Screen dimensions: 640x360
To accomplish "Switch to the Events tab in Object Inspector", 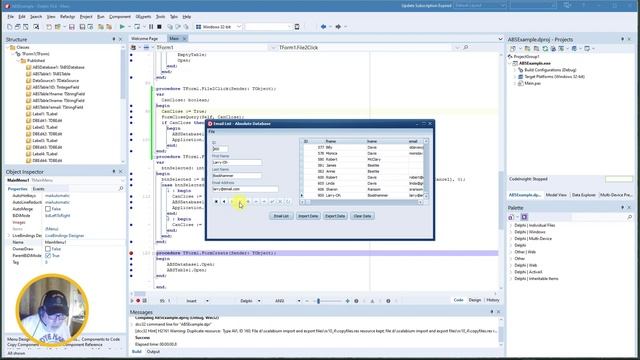I will pos(38,189).
